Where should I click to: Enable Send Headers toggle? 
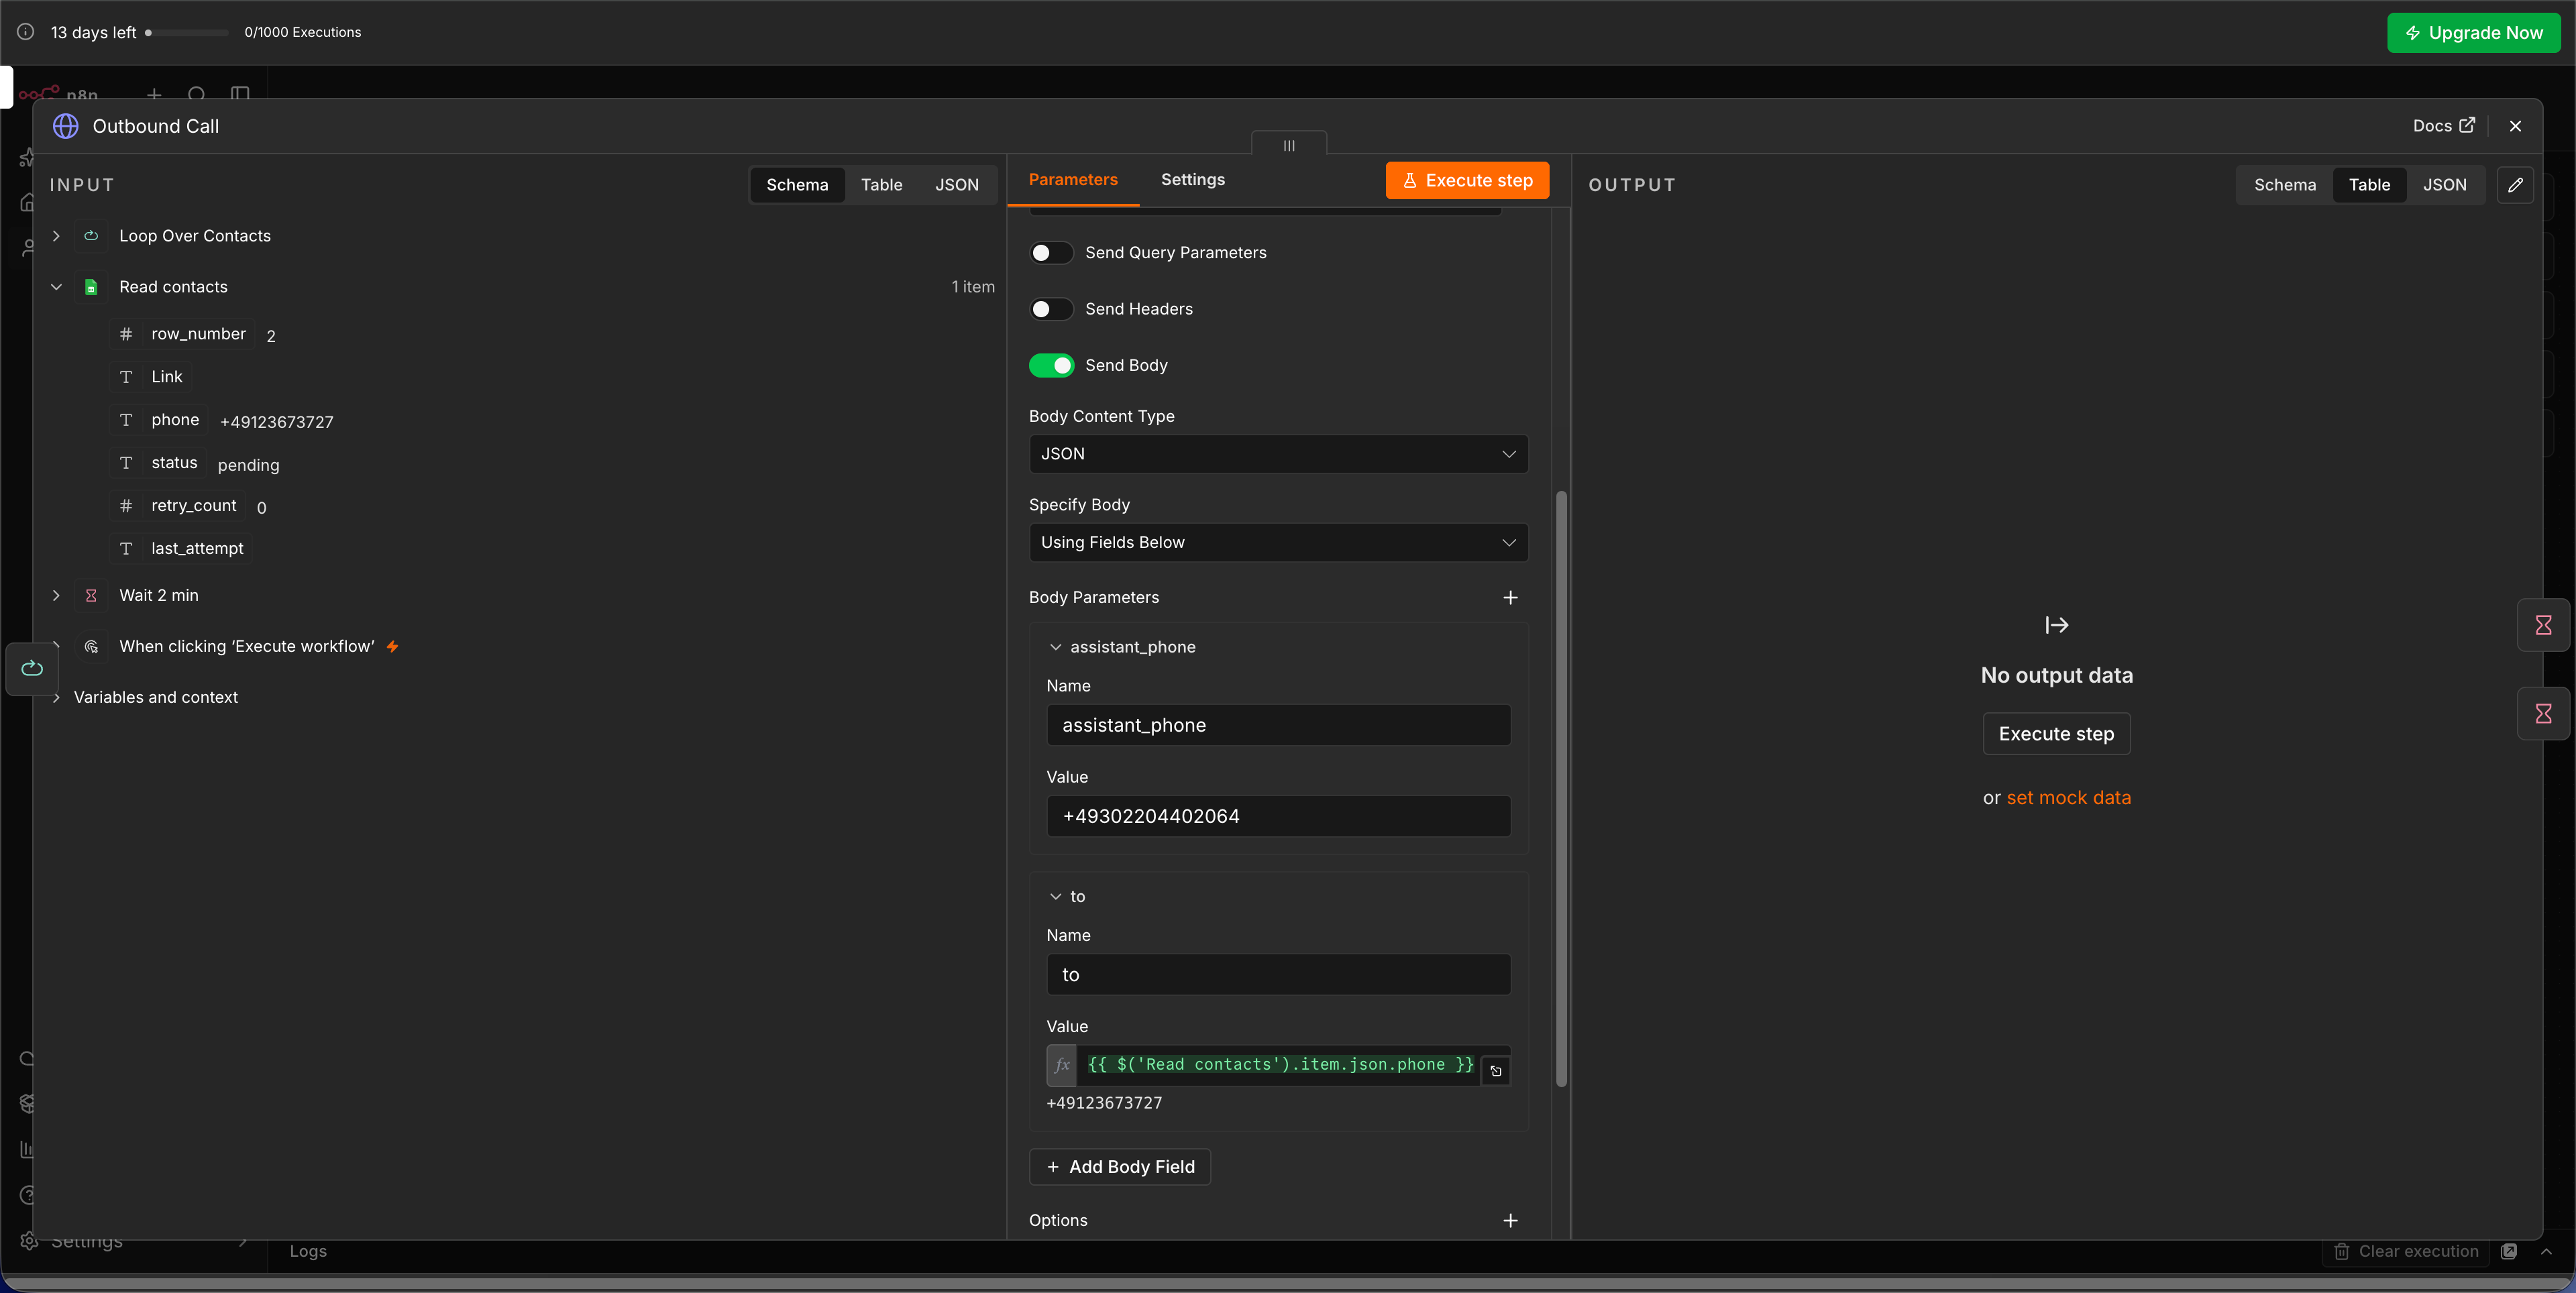tap(1051, 309)
